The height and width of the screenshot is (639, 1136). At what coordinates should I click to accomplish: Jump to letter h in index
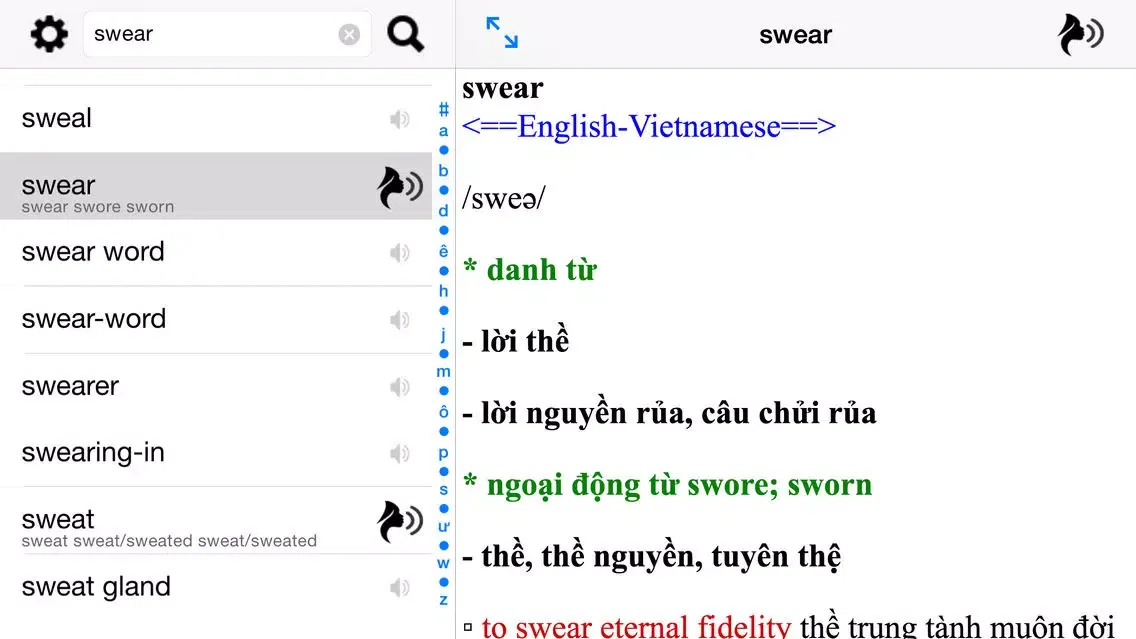click(443, 291)
